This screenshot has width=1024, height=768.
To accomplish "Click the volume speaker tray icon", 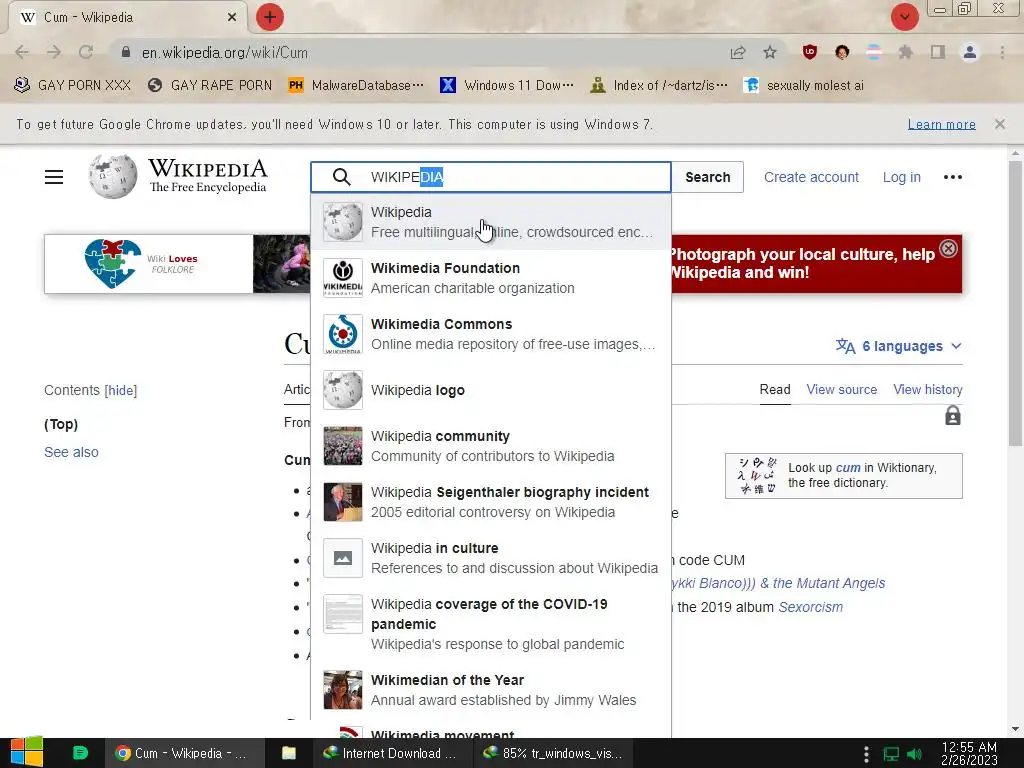I will (x=915, y=754).
